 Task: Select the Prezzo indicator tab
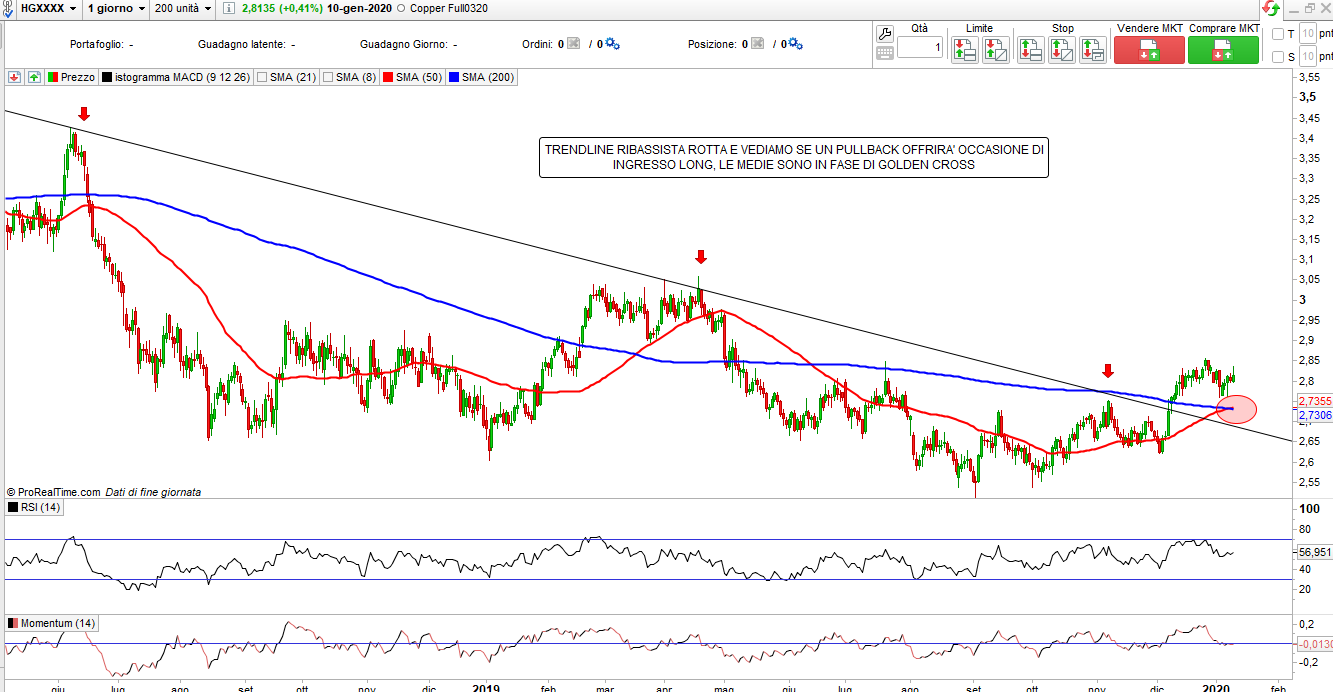click(x=71, y=77)
